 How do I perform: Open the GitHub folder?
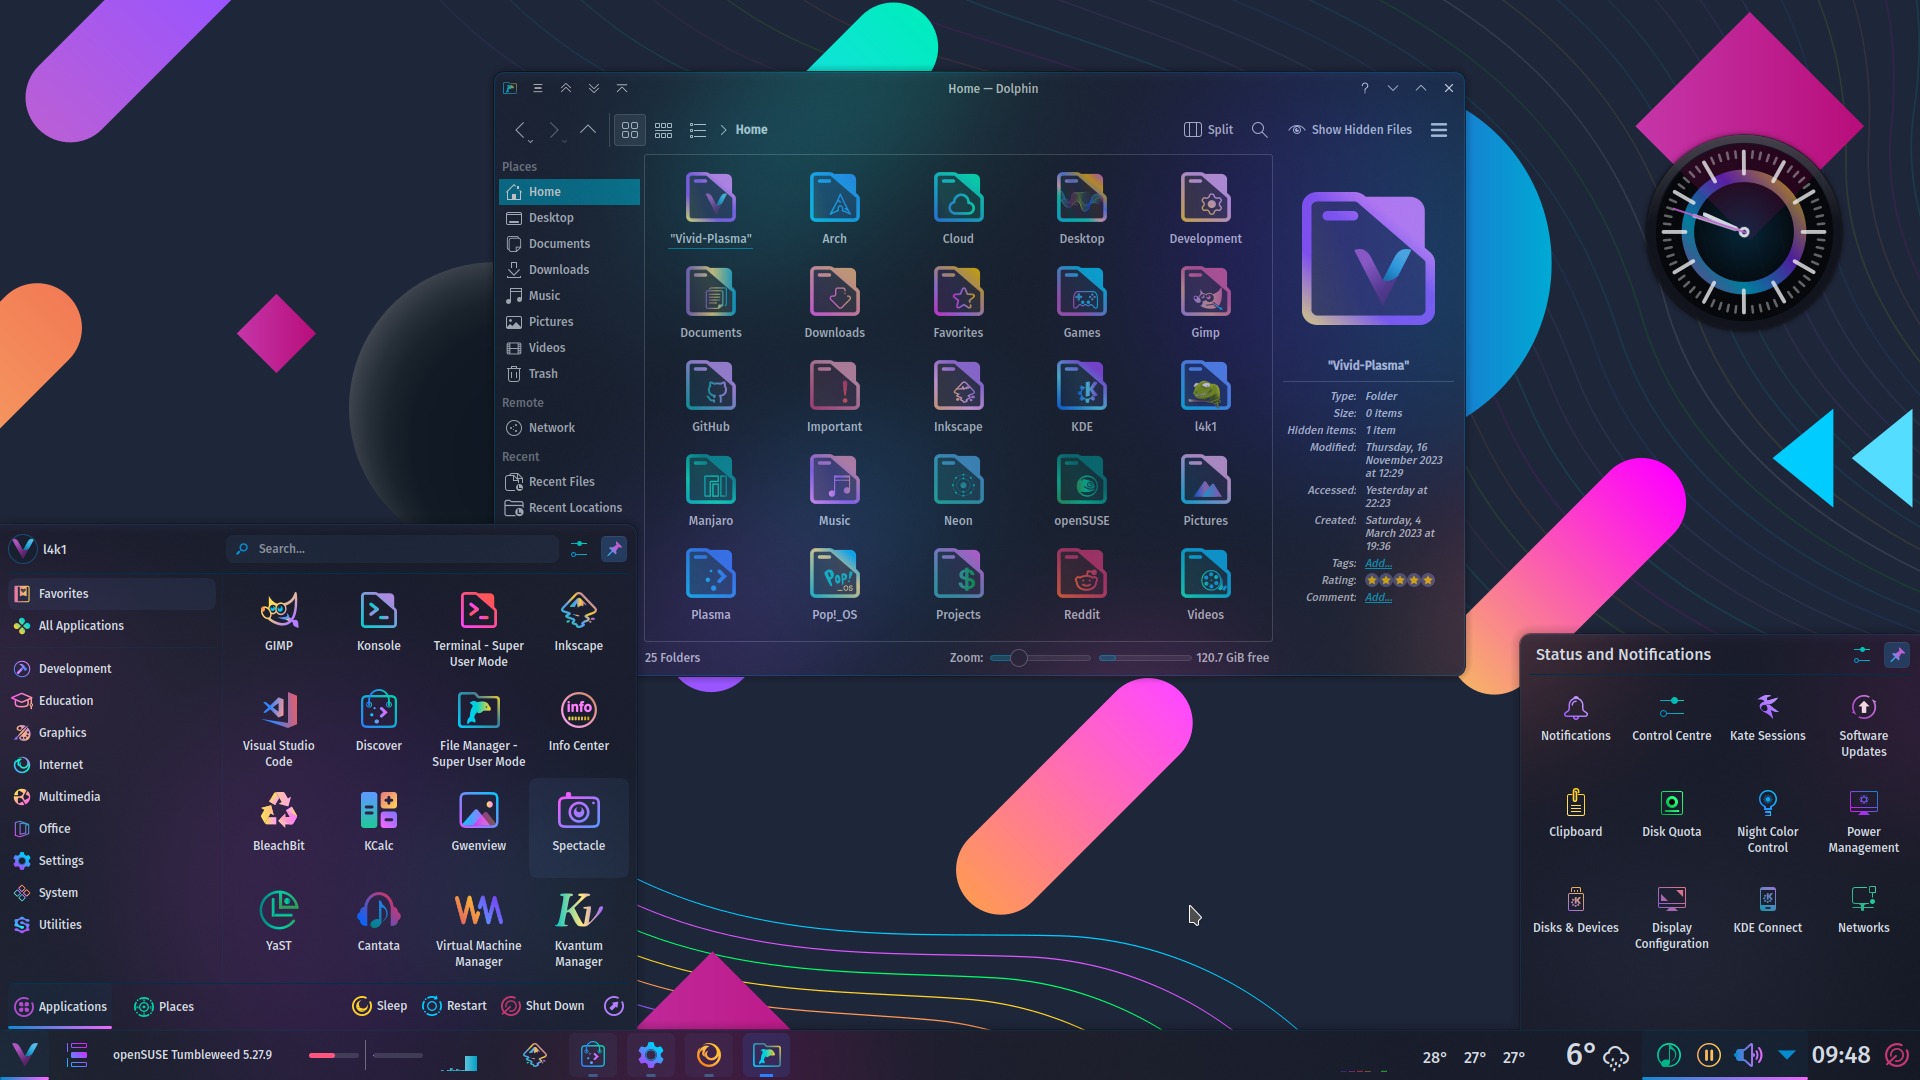coord(711,397)
